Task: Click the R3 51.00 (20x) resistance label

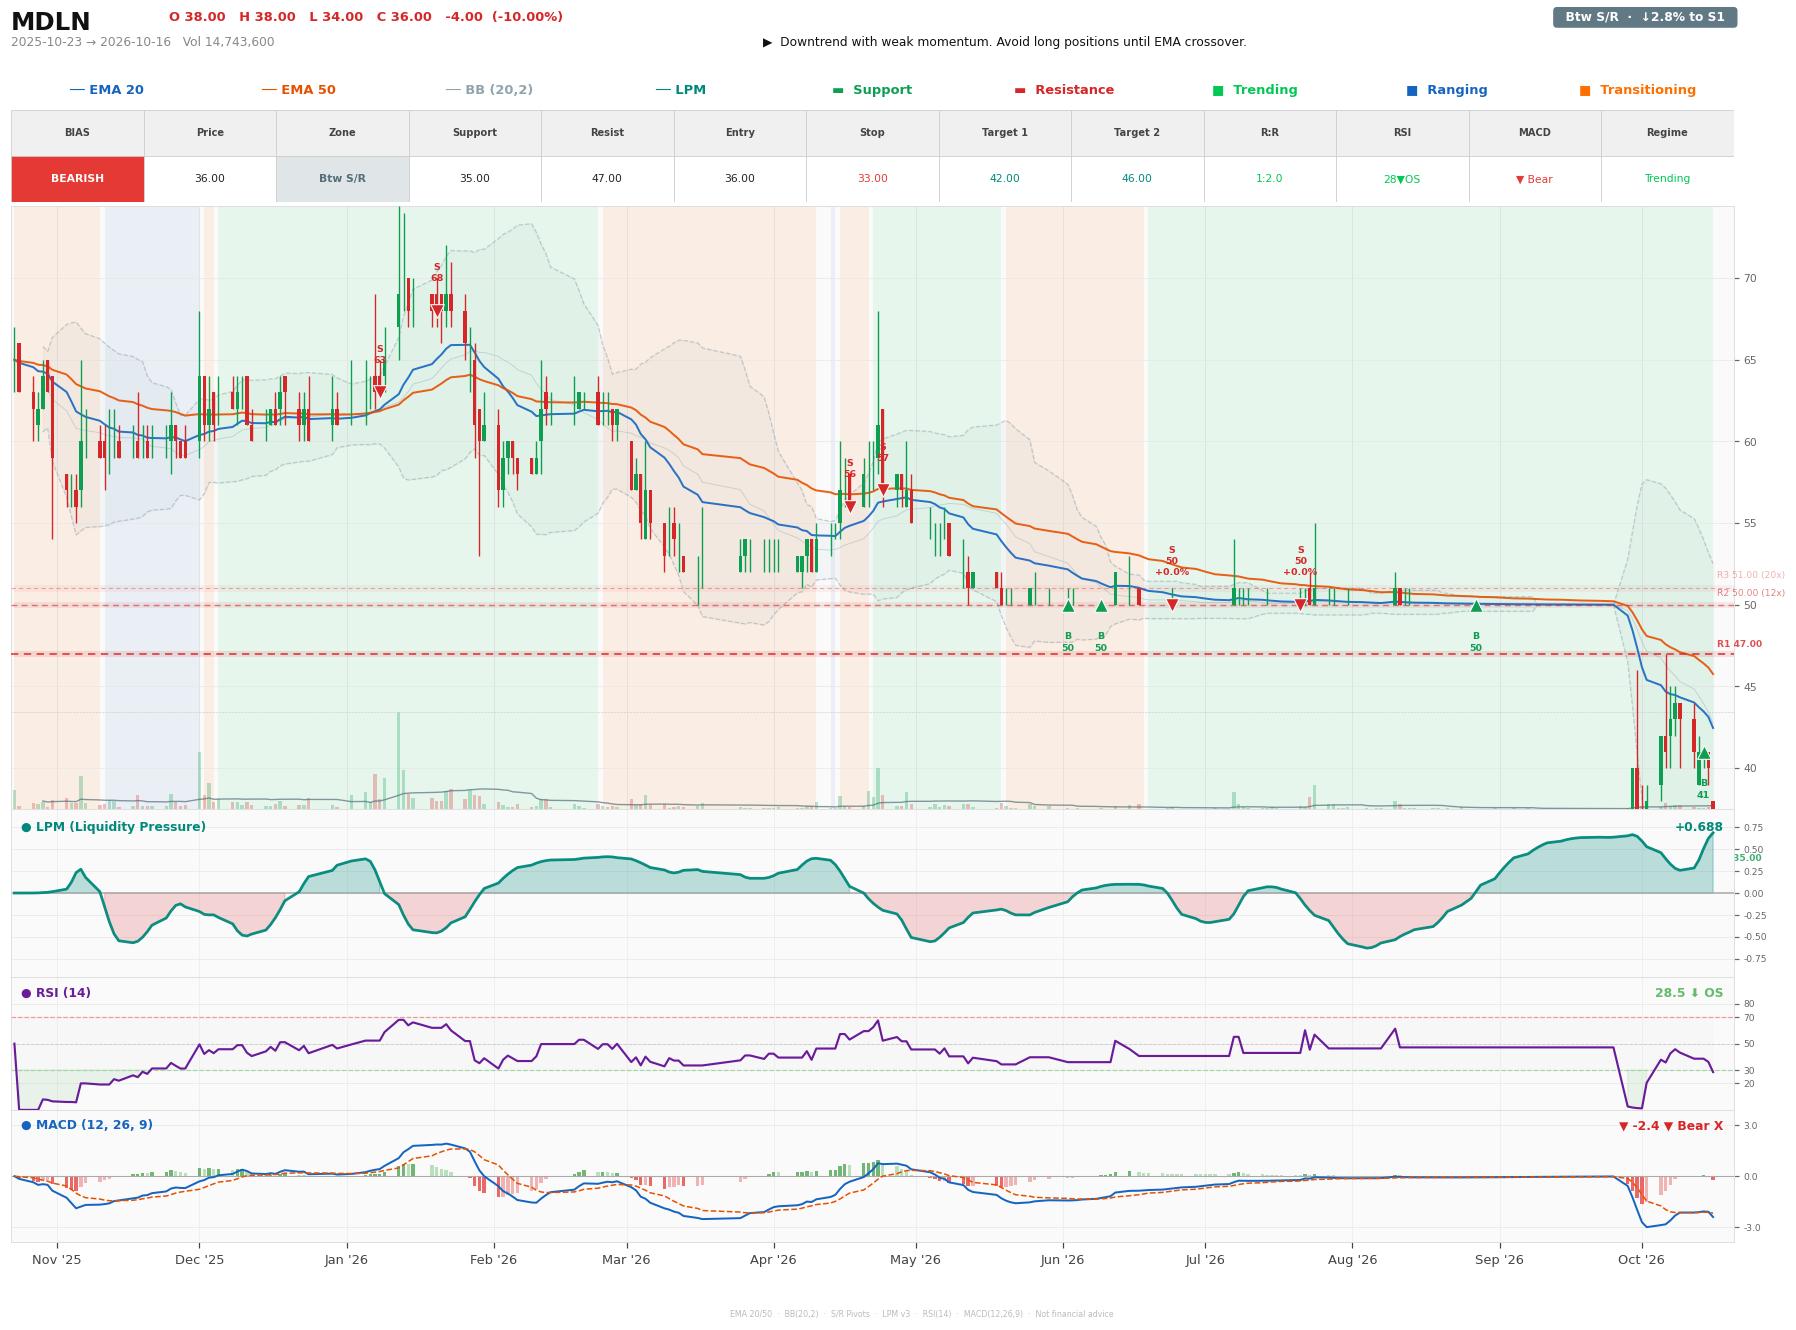Action: point(1750,575)
